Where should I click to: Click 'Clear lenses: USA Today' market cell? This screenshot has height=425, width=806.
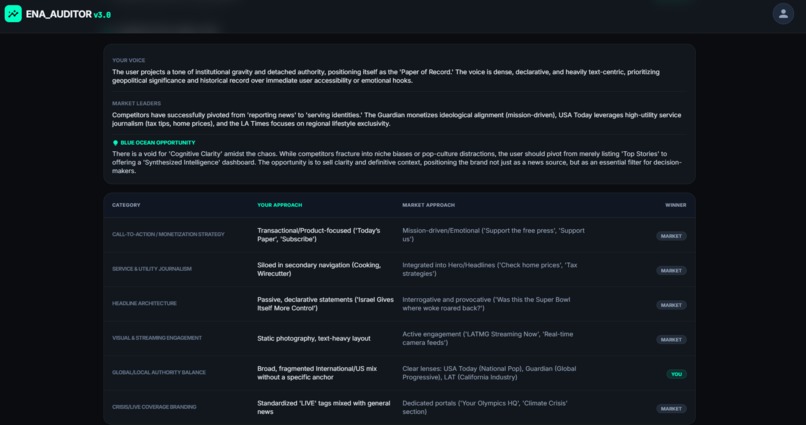click(x=489, y=373)
